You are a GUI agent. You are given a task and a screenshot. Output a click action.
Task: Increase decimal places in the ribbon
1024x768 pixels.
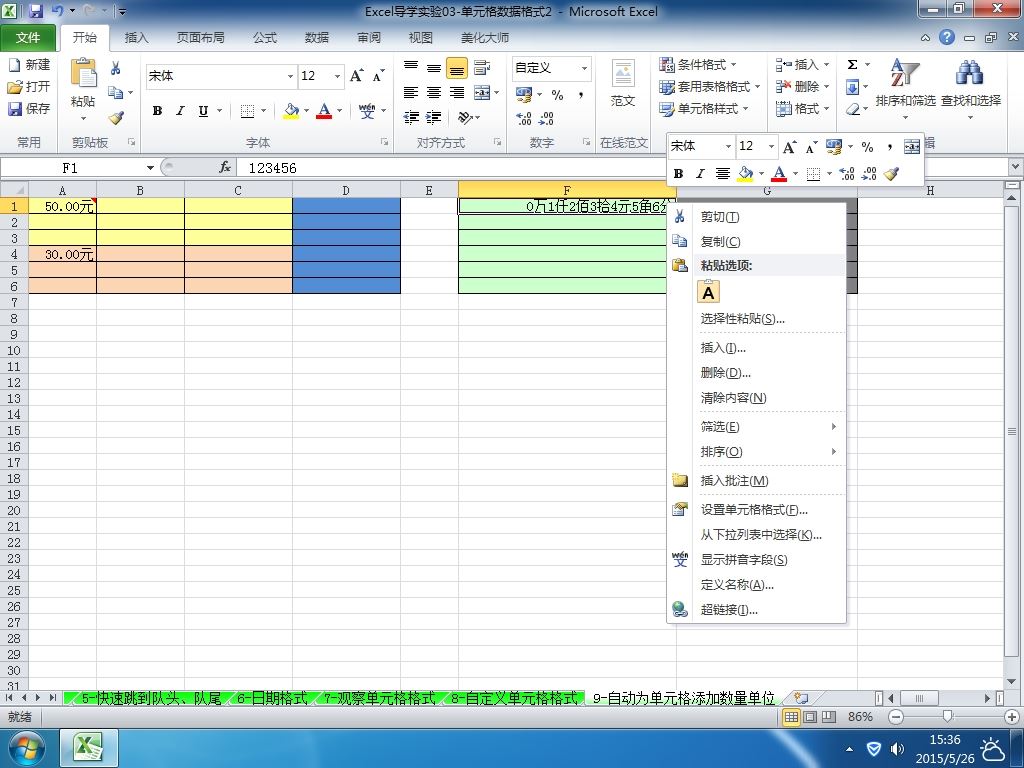tap(523, 118)
